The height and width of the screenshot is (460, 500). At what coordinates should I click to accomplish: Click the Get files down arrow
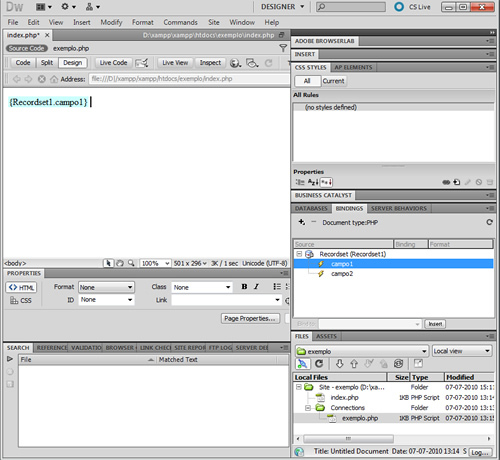coord(339,364)
